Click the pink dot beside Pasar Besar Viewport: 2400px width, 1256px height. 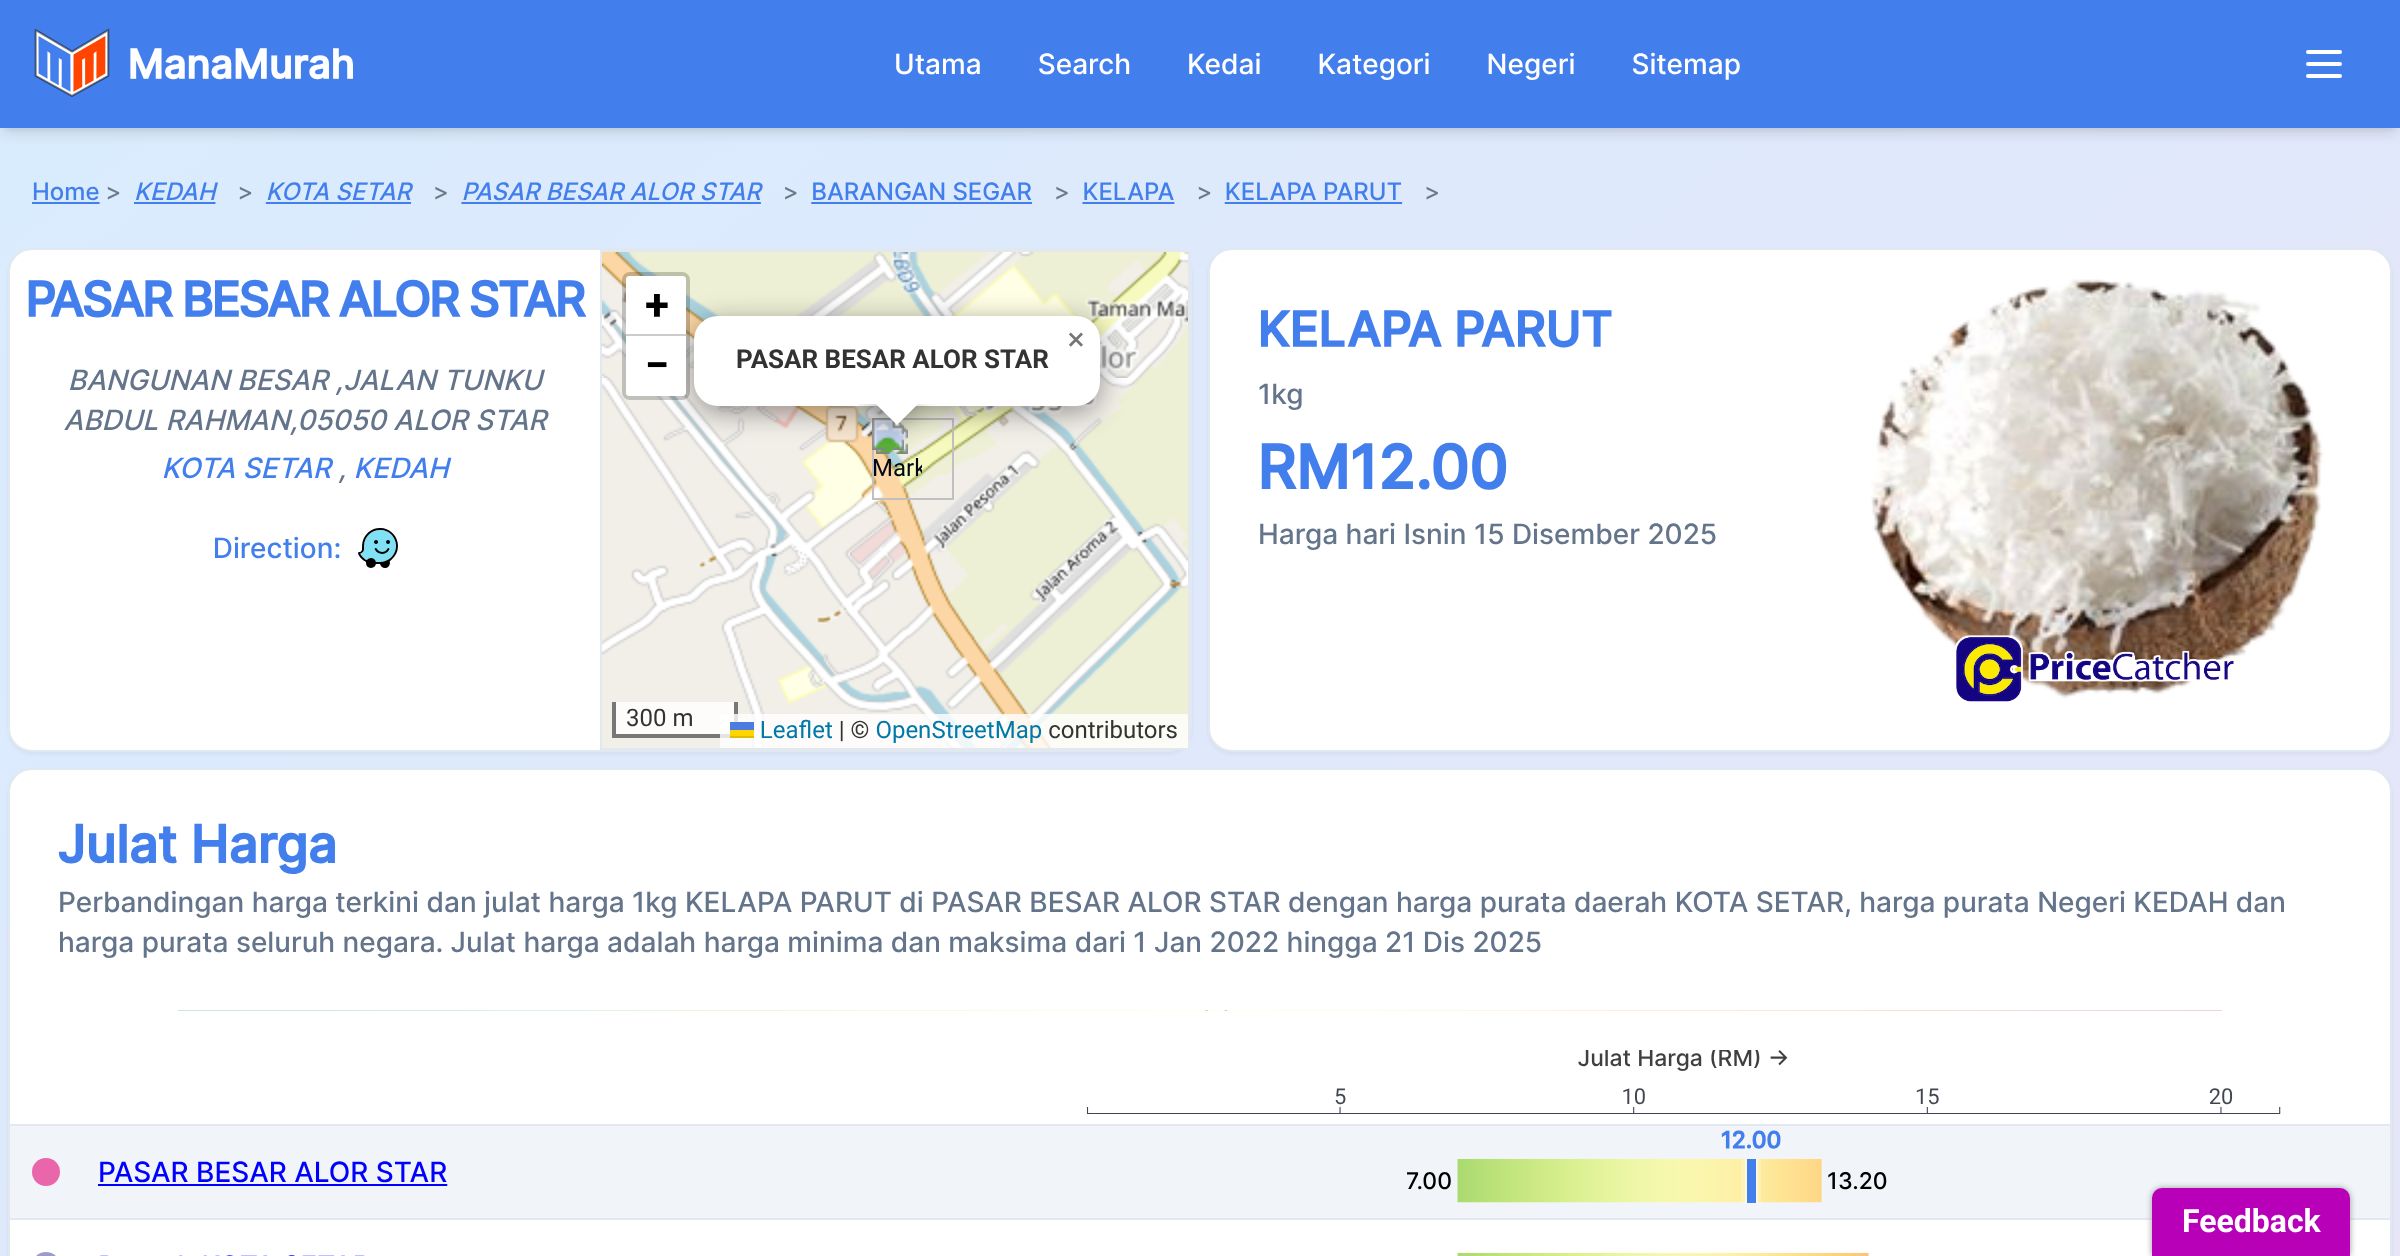pos(46,1172)
